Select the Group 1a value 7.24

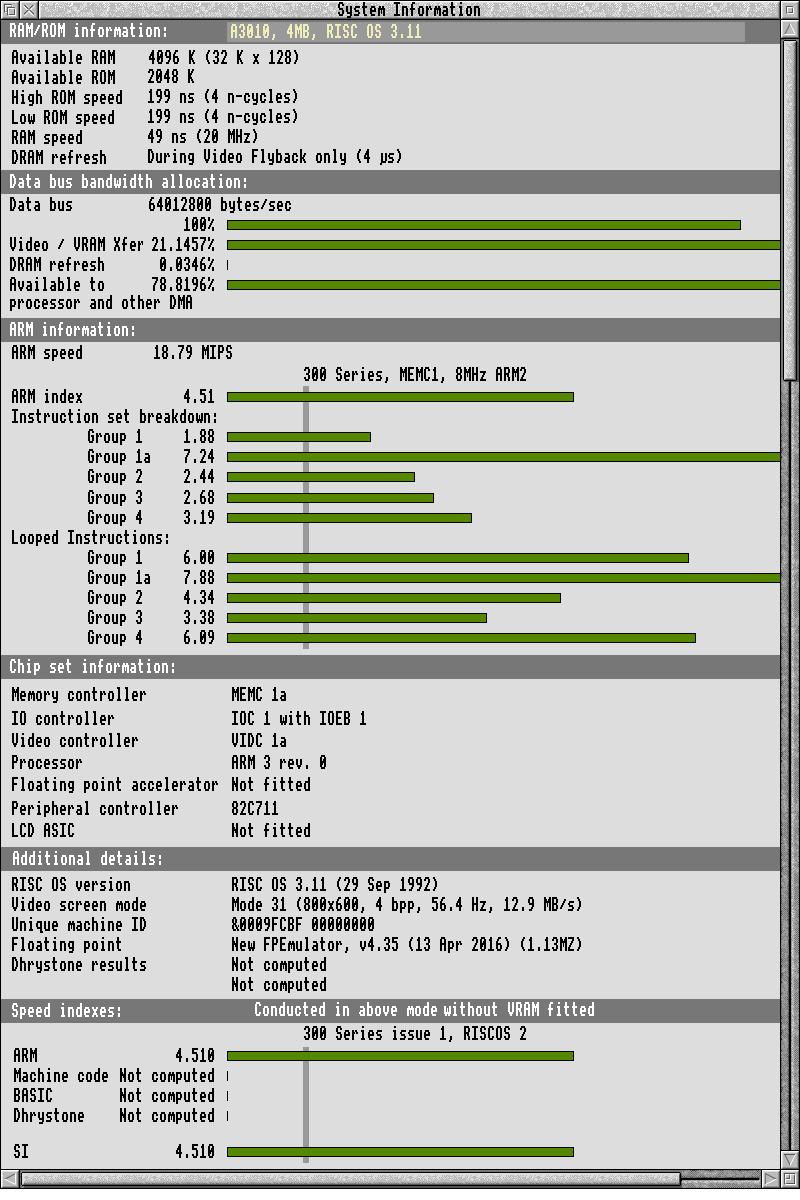pyautogui.click(x=199, y=457)
